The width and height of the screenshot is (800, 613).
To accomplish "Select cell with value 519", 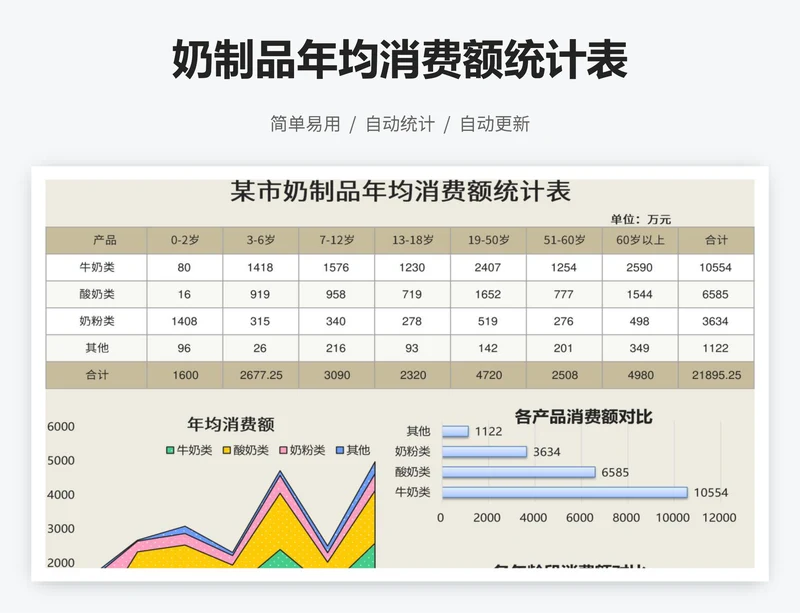I will tap(488, 322).
